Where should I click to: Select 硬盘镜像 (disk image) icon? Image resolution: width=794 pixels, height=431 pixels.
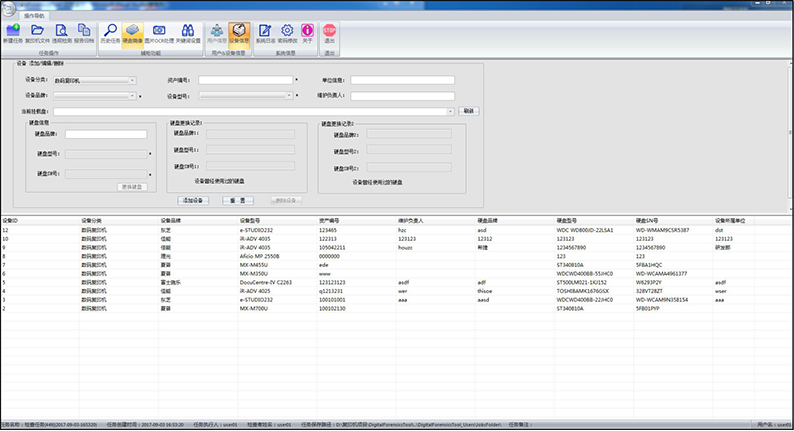(133, 34)
